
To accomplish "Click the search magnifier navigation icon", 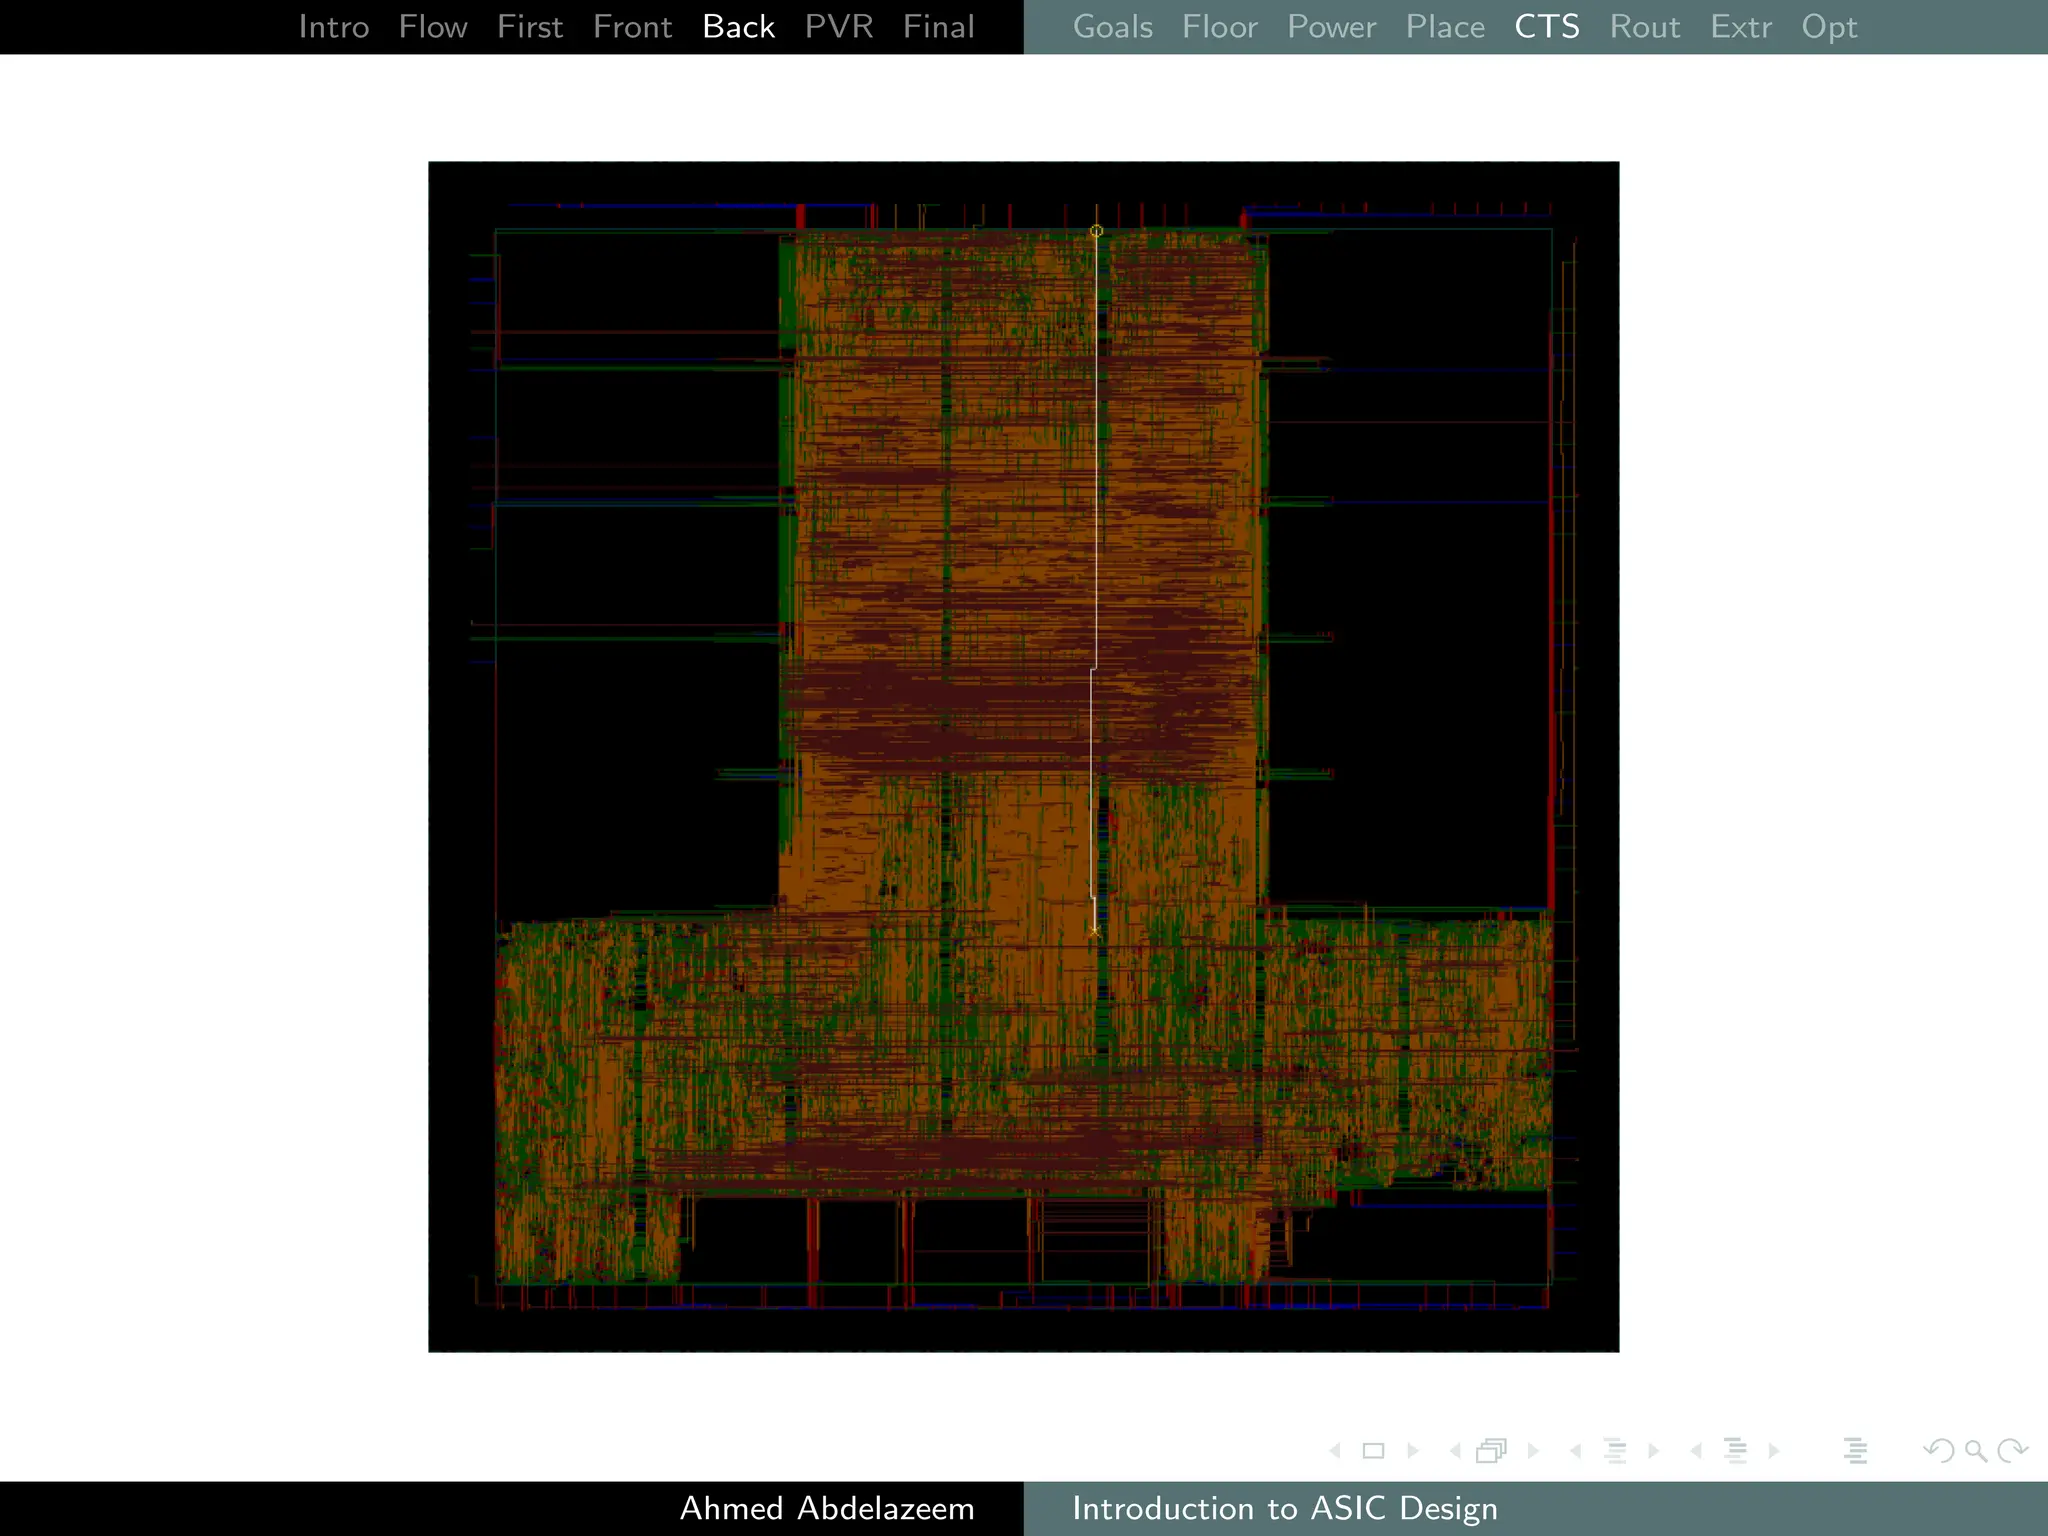I will 1975,1450.
